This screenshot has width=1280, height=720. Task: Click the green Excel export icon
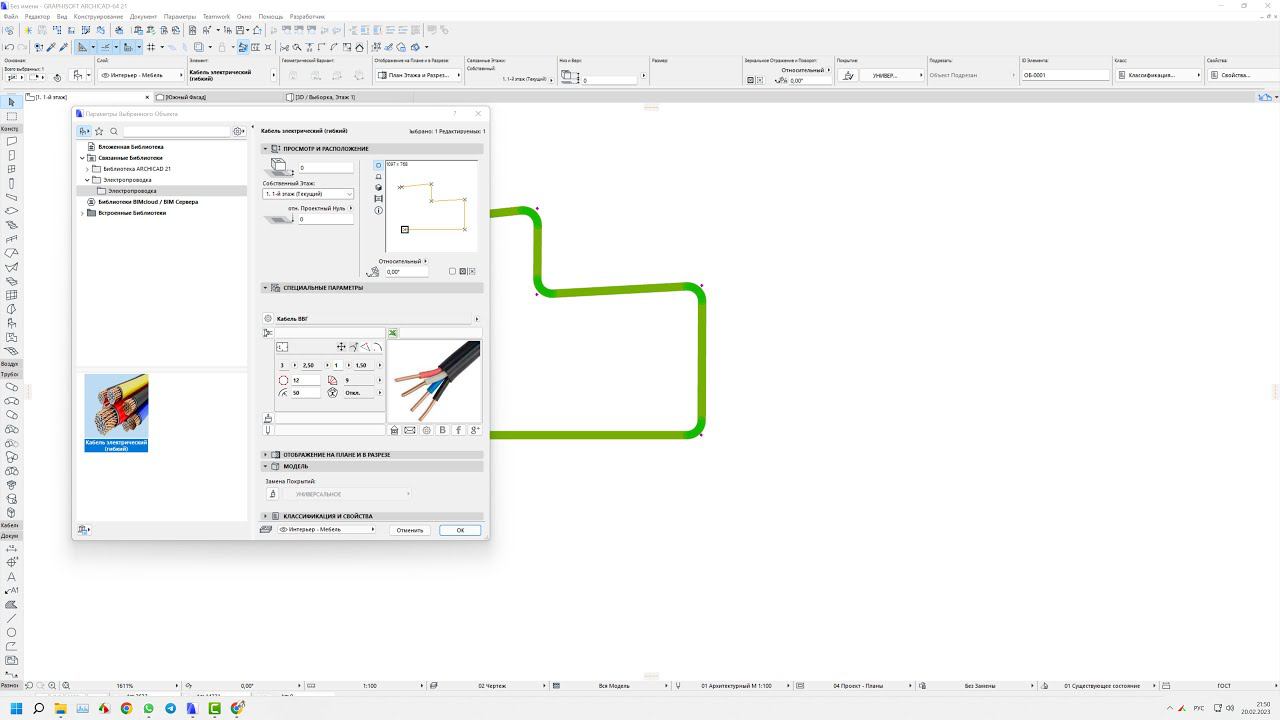(393, 333)
